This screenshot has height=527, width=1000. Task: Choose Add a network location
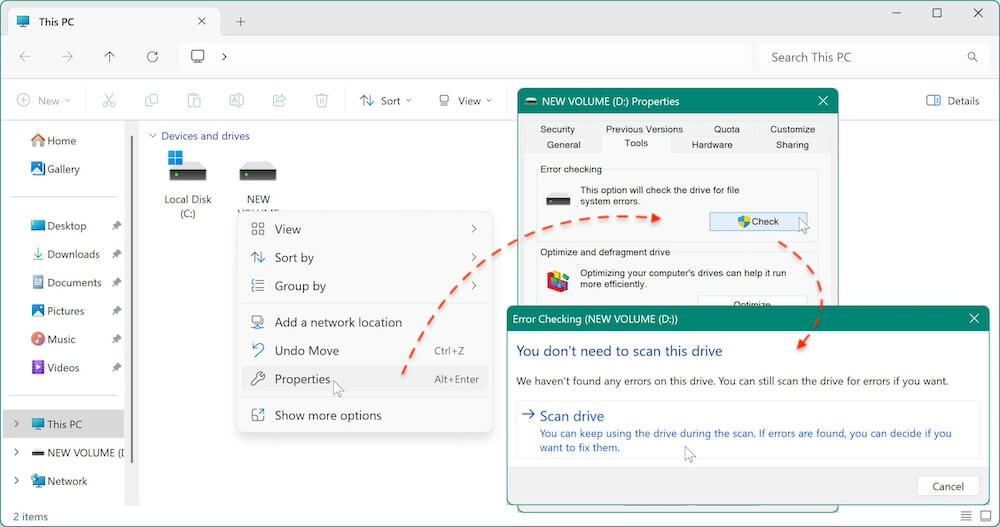tap(365, 322)
